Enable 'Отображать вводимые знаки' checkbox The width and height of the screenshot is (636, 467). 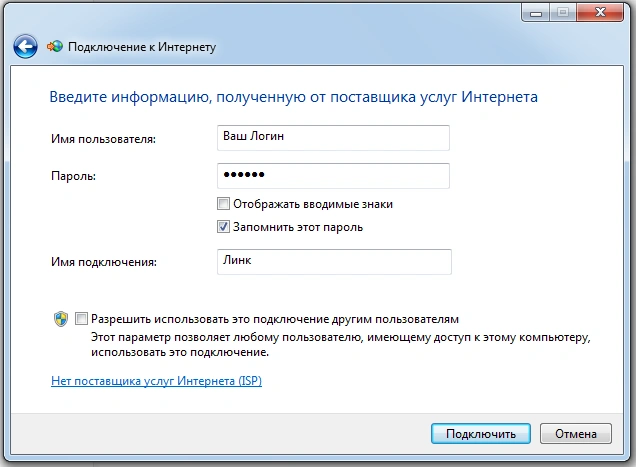(x=223, y=204)
